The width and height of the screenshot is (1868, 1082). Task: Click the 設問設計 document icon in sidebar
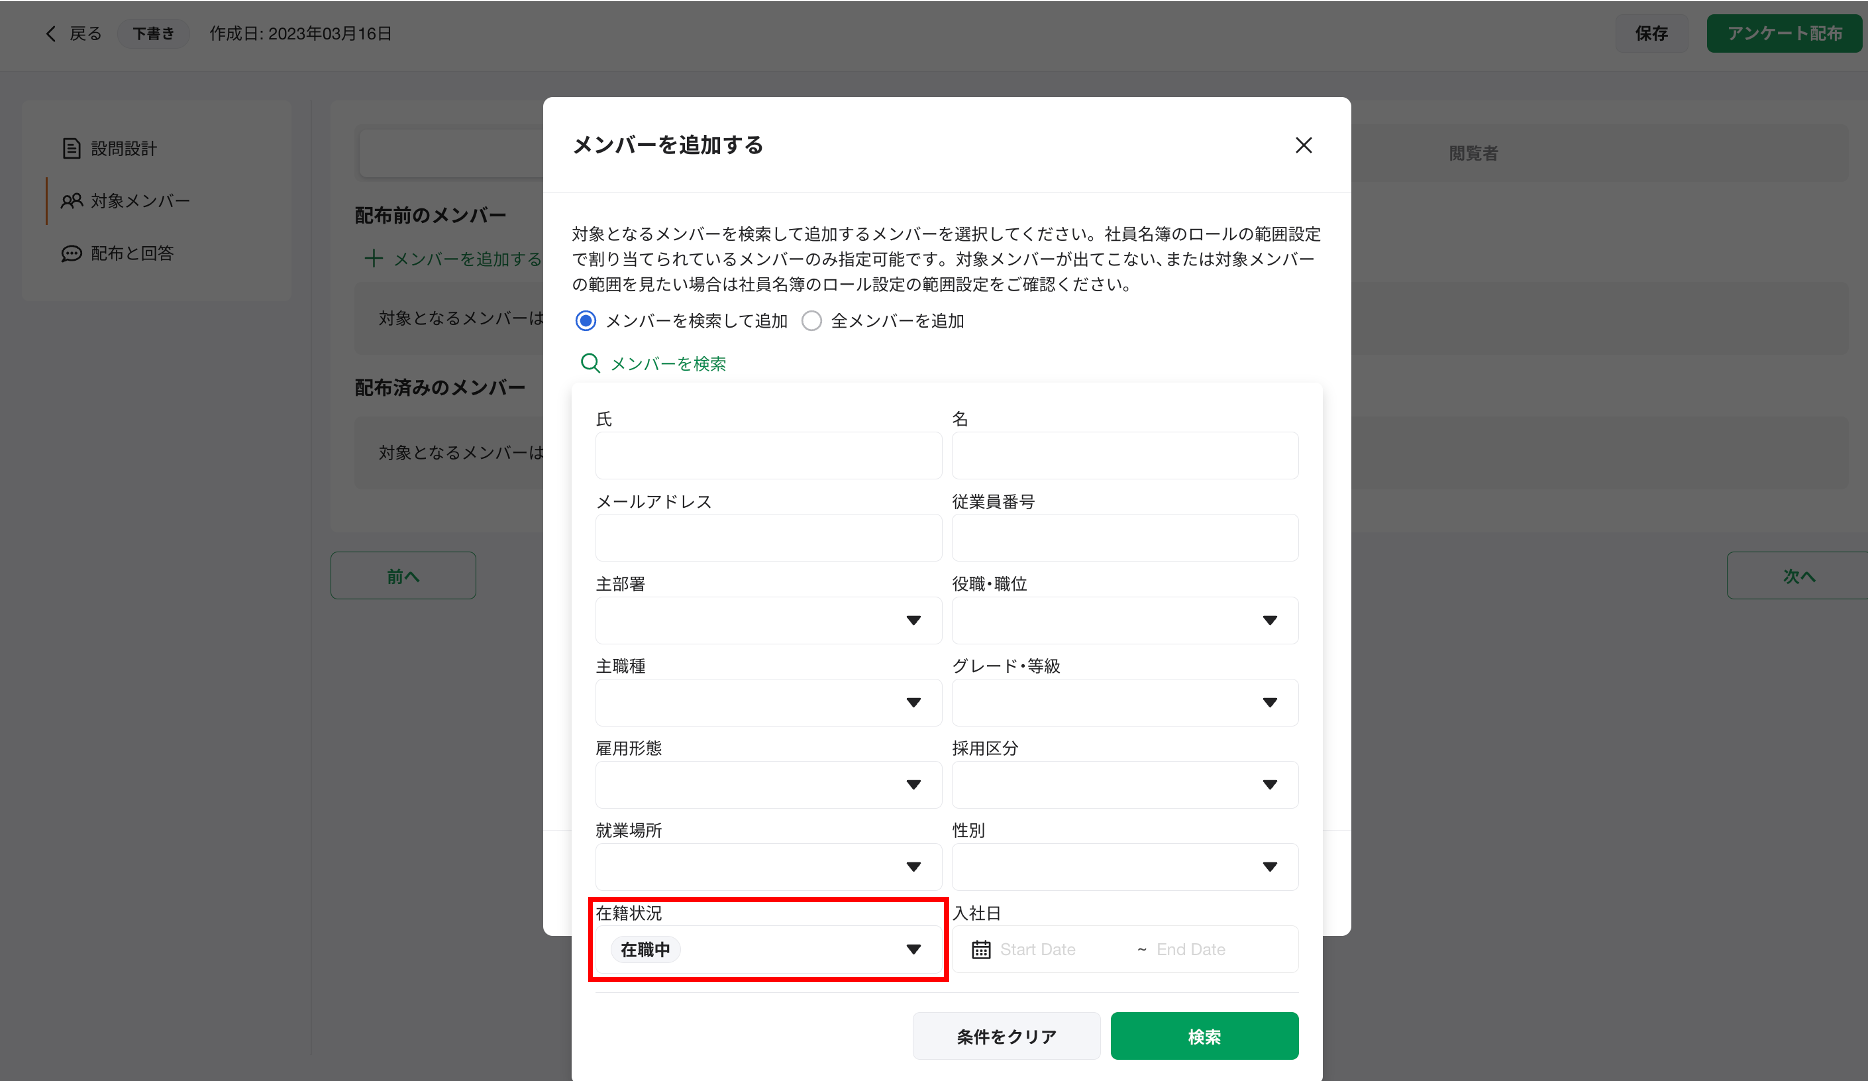[x=71, y=149]
